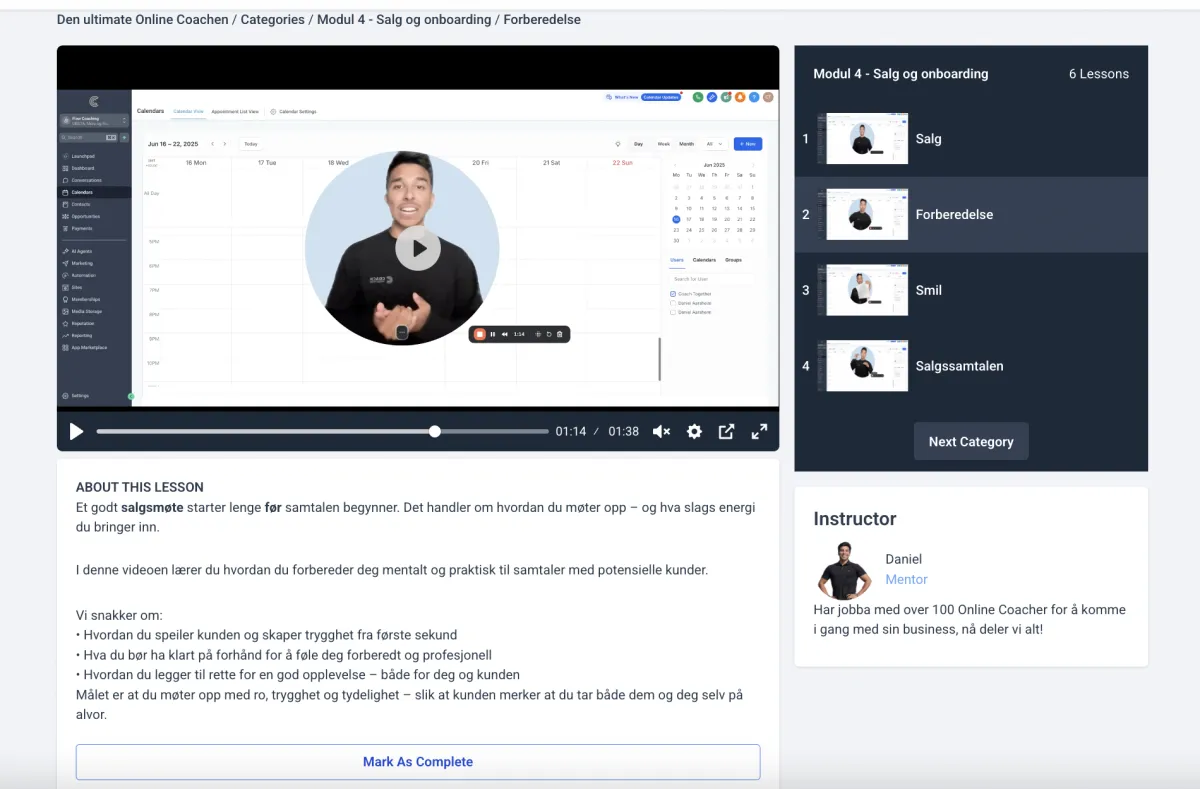Open video settings via the gear icon
This screenshot has height=789, width=1200.
694,431
